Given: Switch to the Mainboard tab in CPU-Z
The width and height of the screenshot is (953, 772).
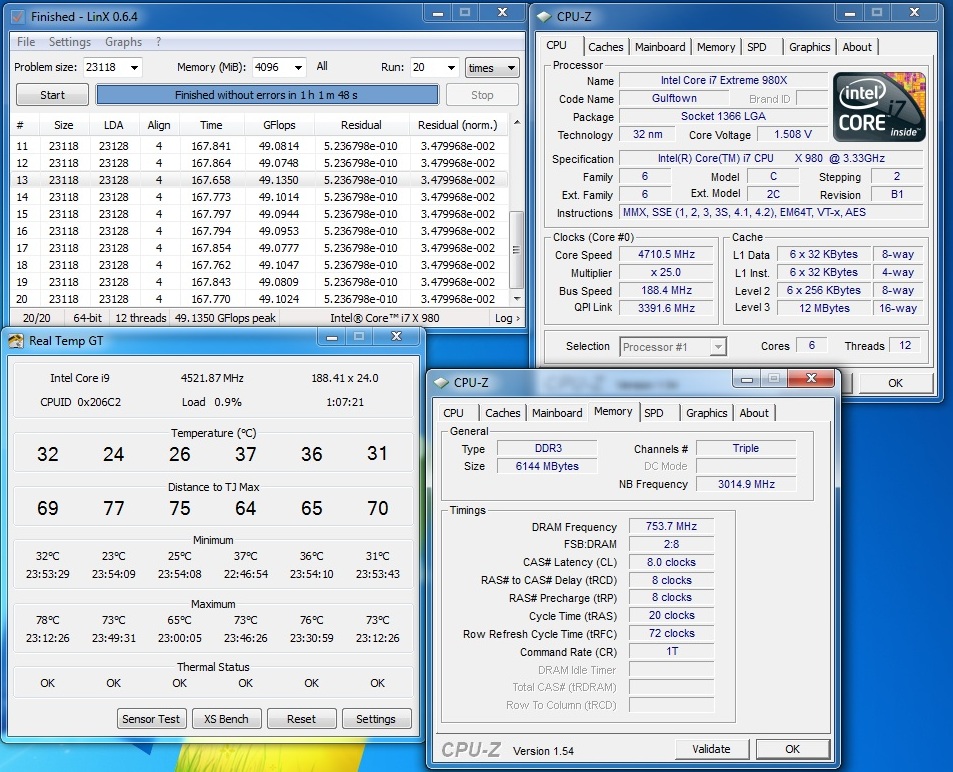Looking at the screenshot, I should (x=660, y=47).
